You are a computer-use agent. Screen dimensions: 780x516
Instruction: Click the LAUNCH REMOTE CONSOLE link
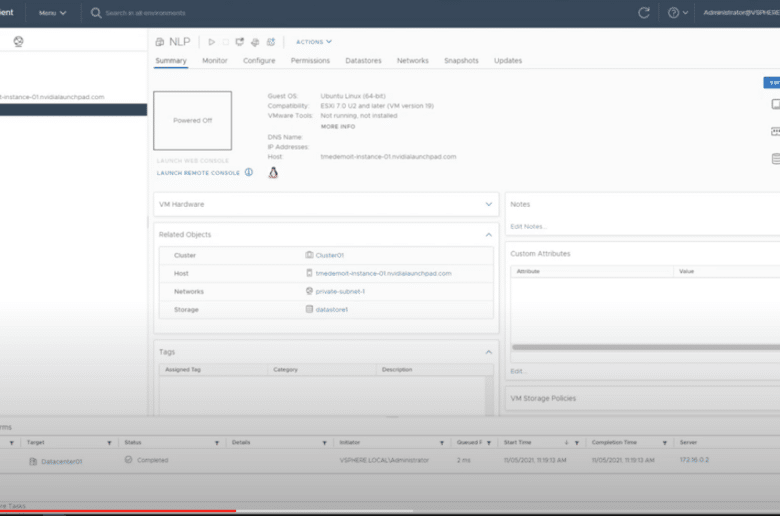point(198,173)
